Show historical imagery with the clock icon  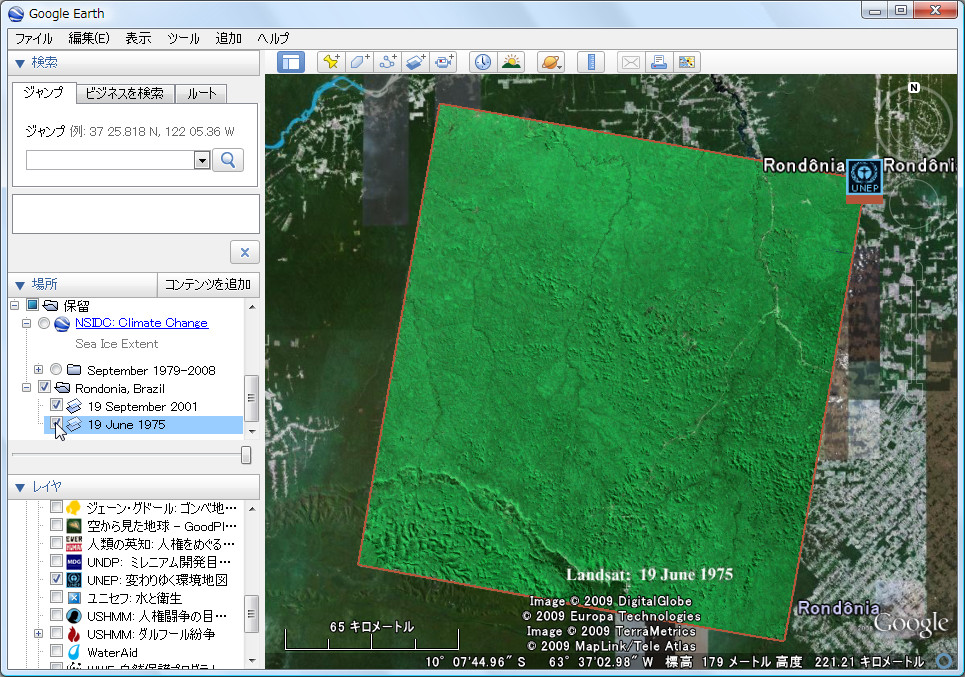tap(481, 61)
